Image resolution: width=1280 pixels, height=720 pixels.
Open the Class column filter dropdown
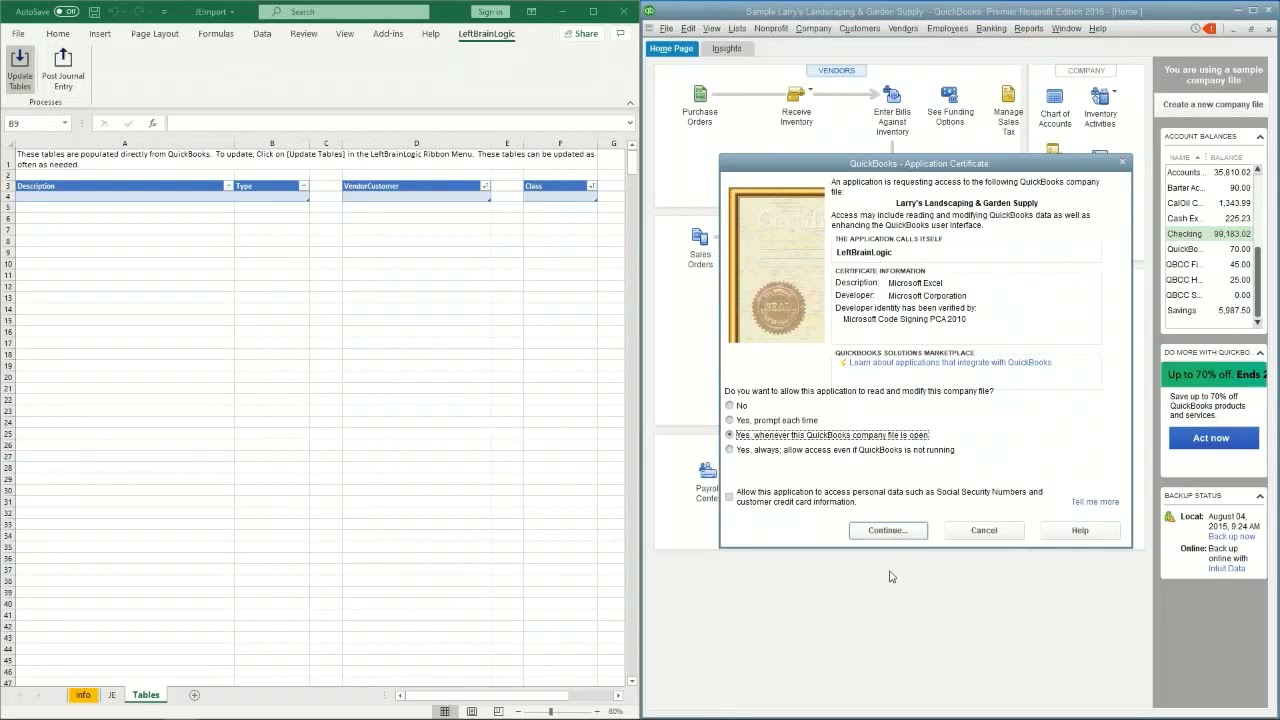(592, 186)
